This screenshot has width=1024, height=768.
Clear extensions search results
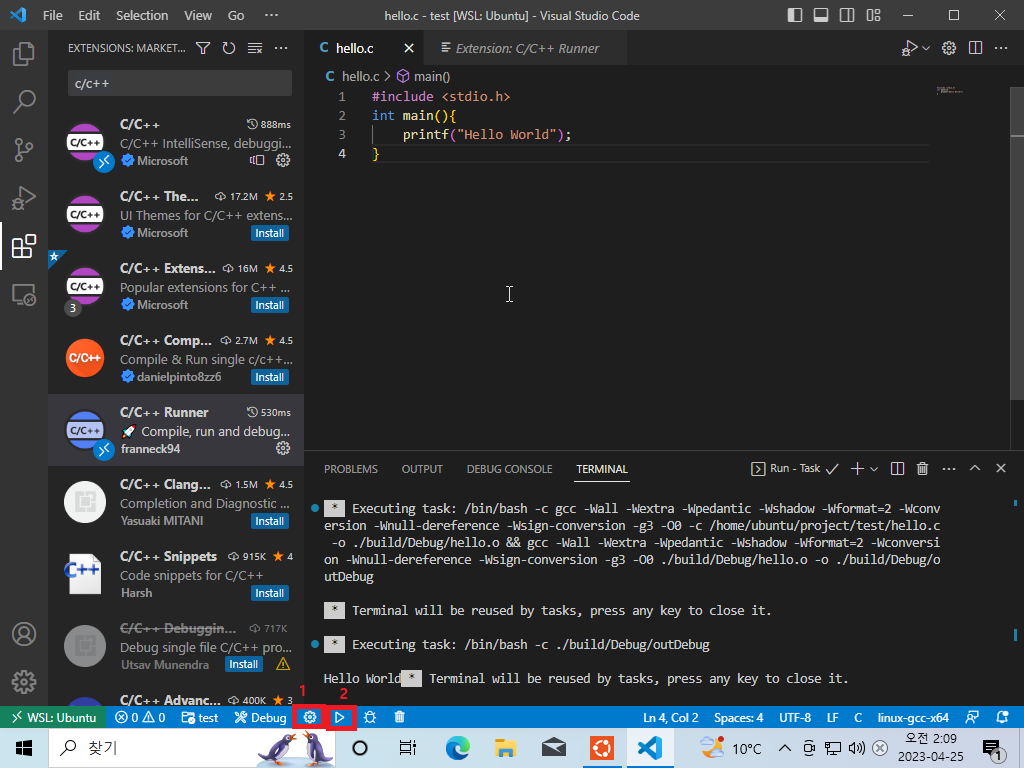[255, 48]
